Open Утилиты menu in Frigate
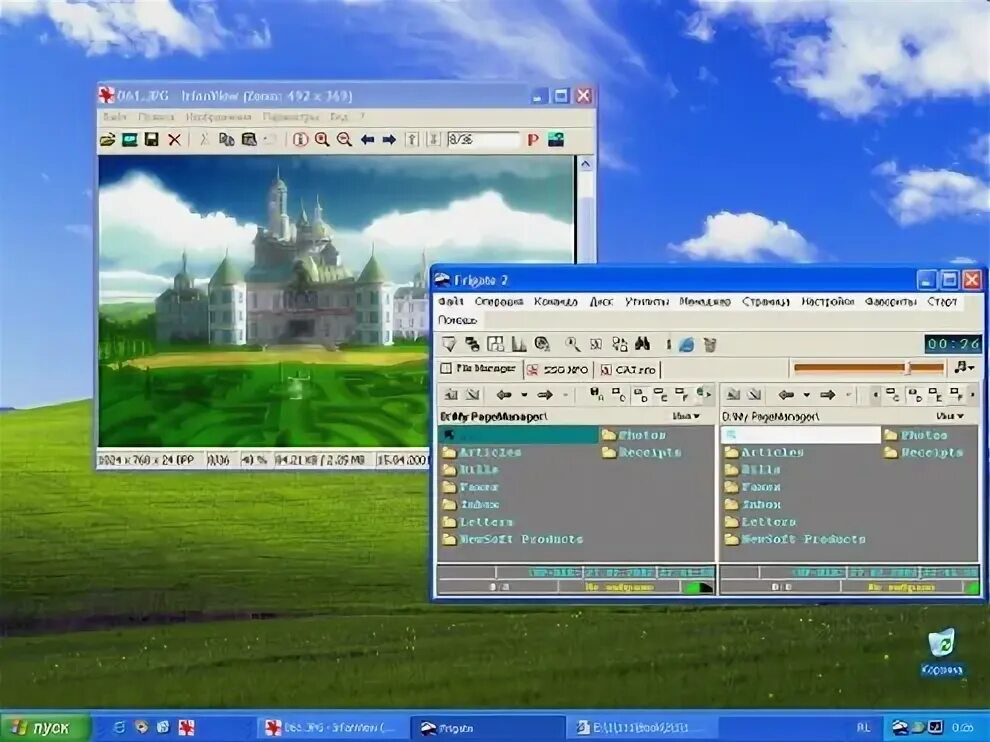Image resolution: width=990 pixels, height=742 pixels. click(647, 302)
